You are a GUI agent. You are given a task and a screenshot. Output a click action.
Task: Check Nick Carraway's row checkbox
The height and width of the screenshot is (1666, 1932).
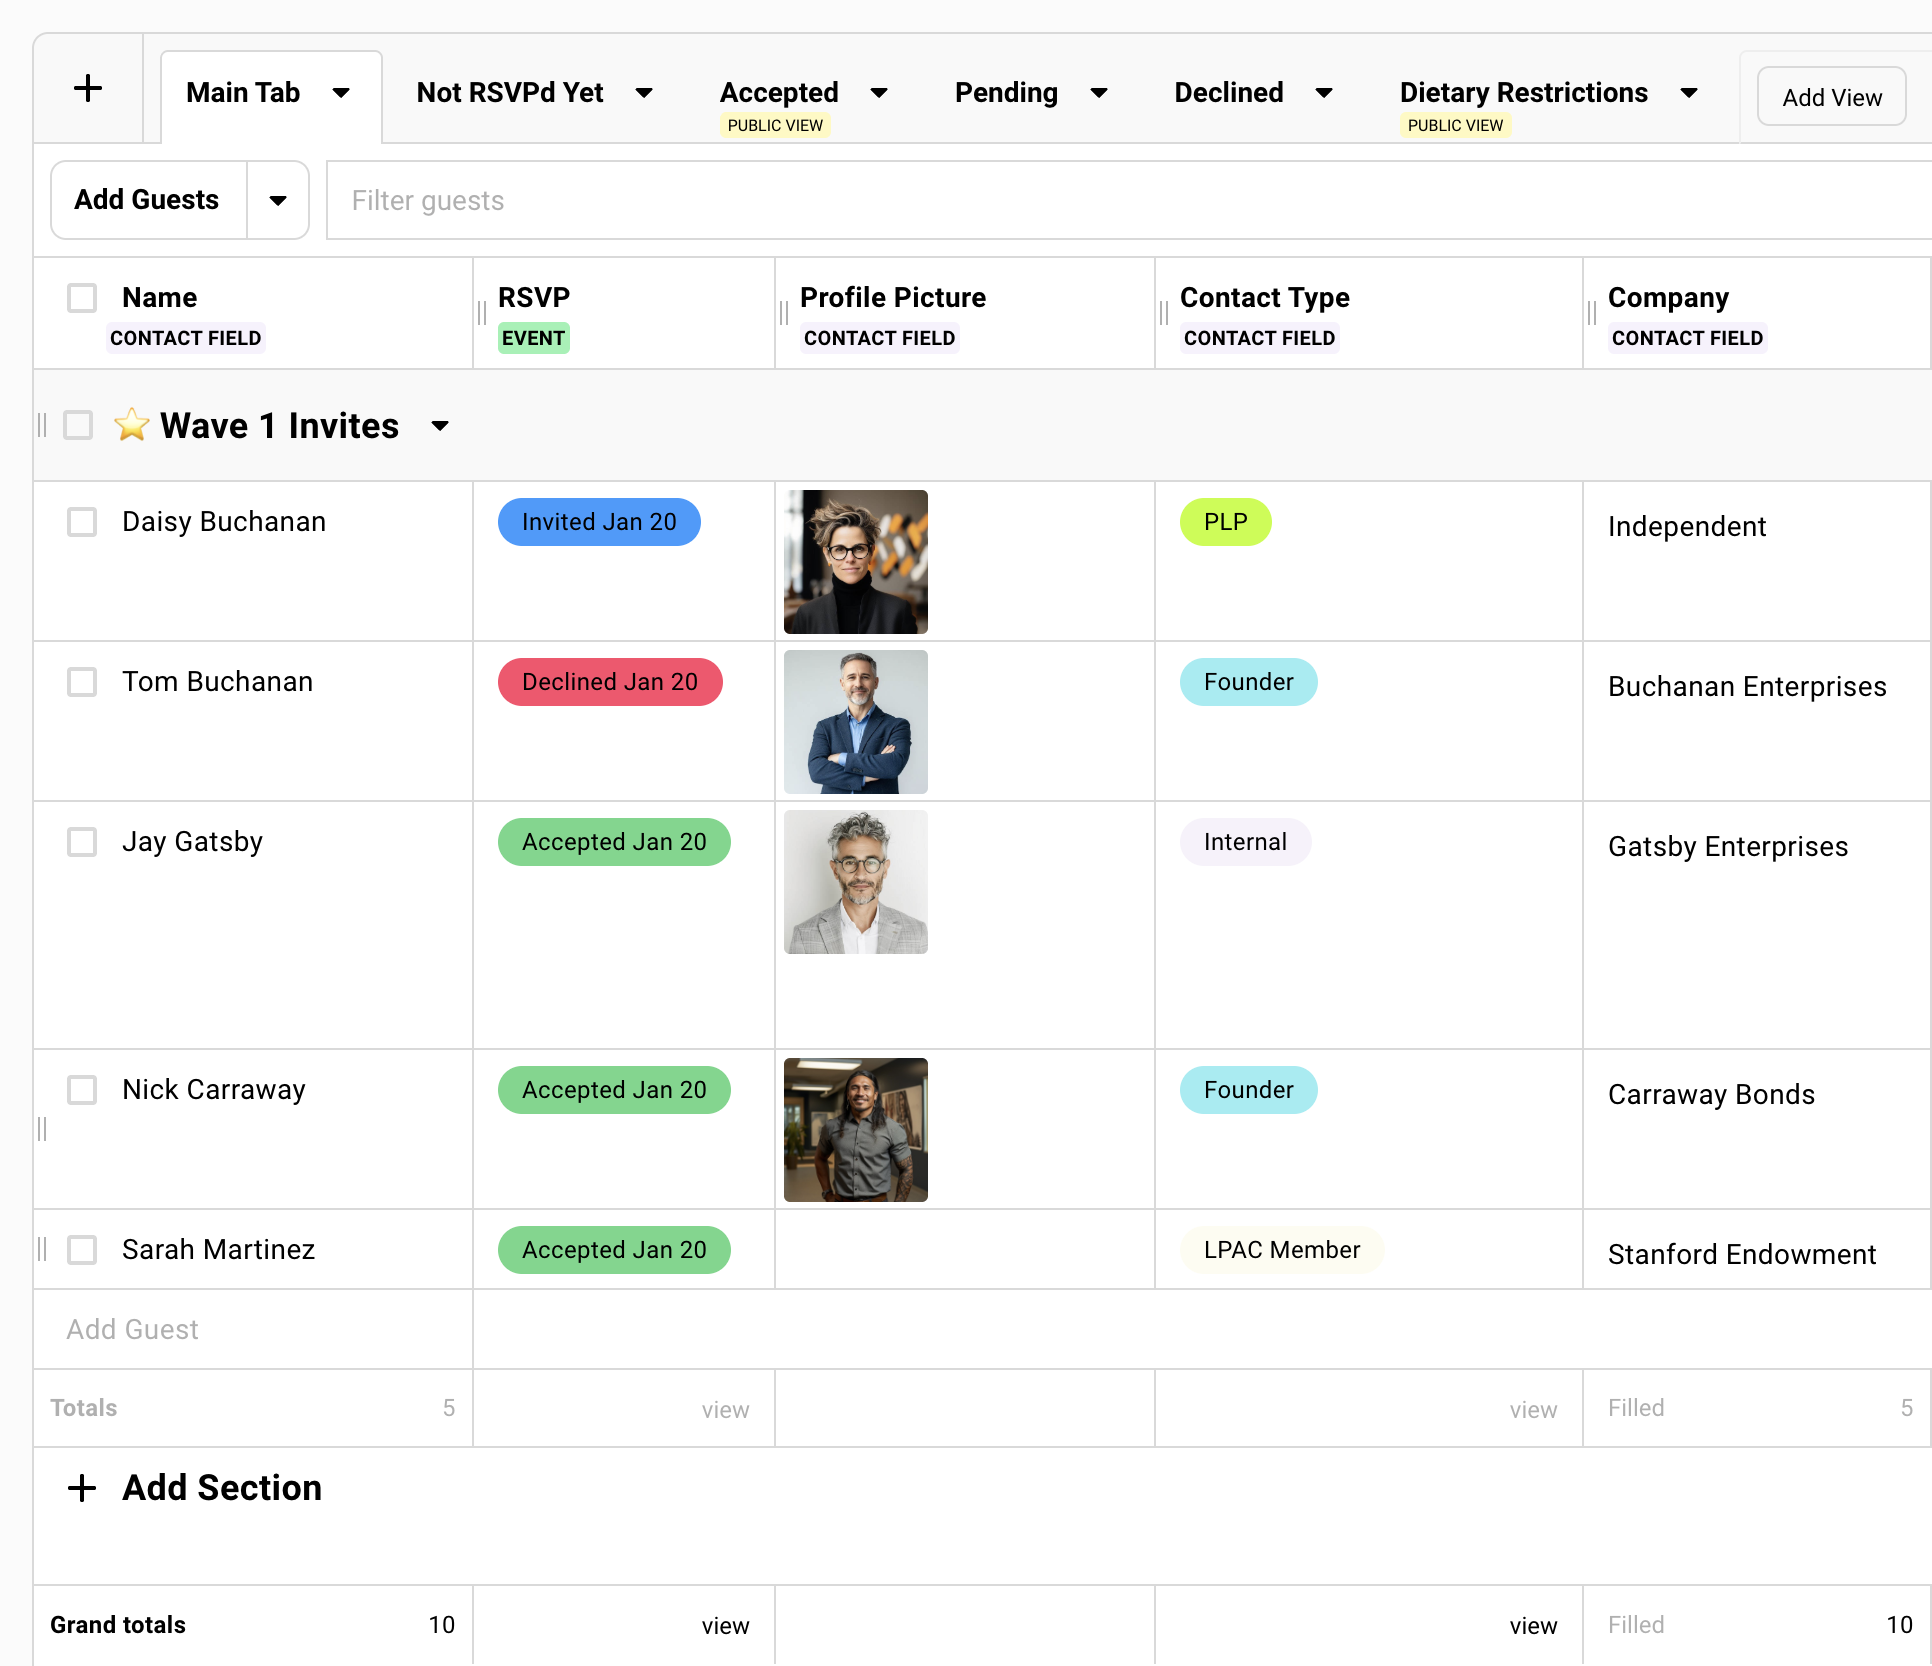coord(81,1090)
